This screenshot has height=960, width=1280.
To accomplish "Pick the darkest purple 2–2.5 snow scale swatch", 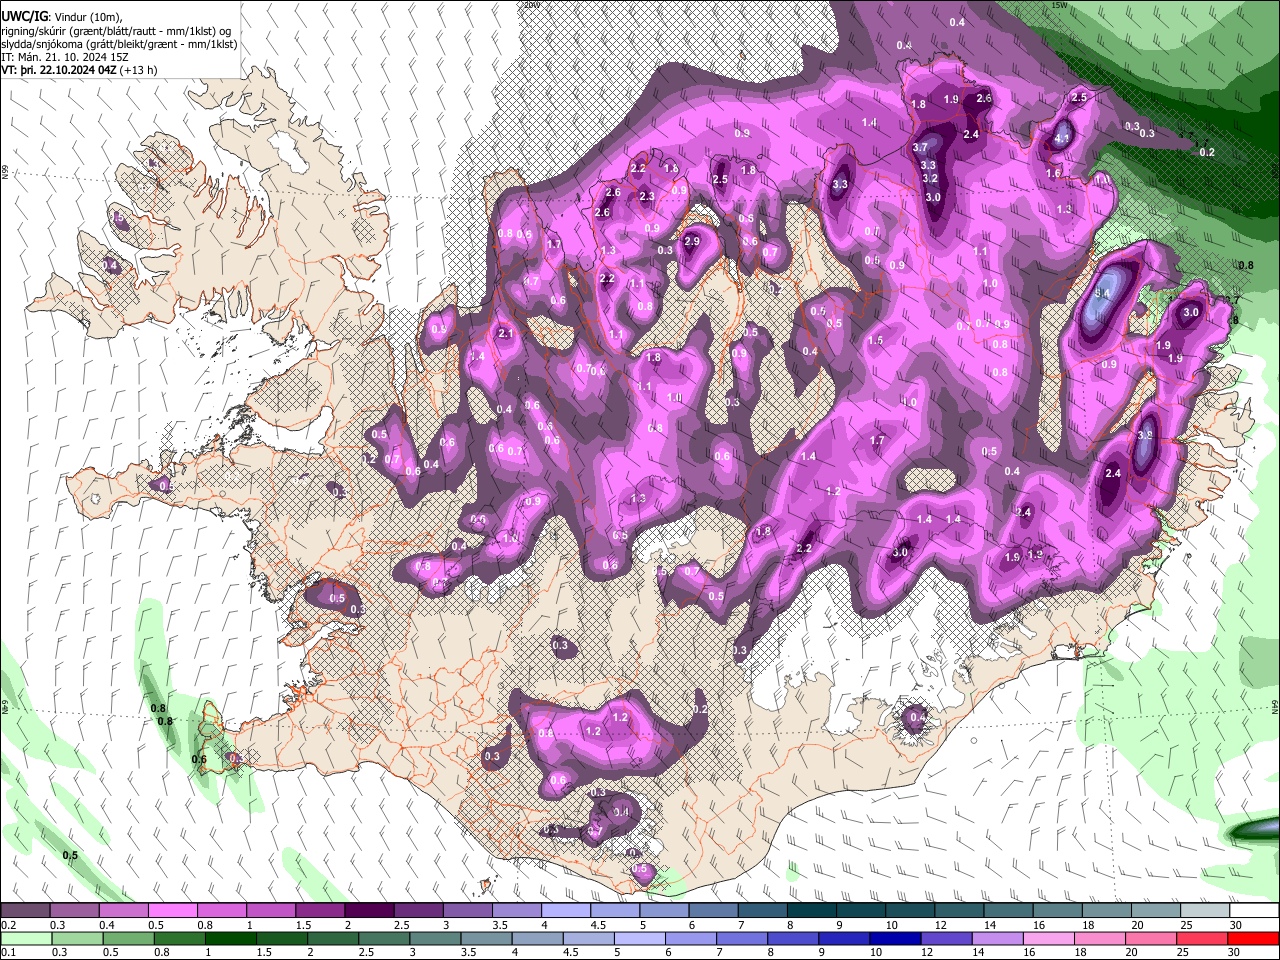I will 368,911.
